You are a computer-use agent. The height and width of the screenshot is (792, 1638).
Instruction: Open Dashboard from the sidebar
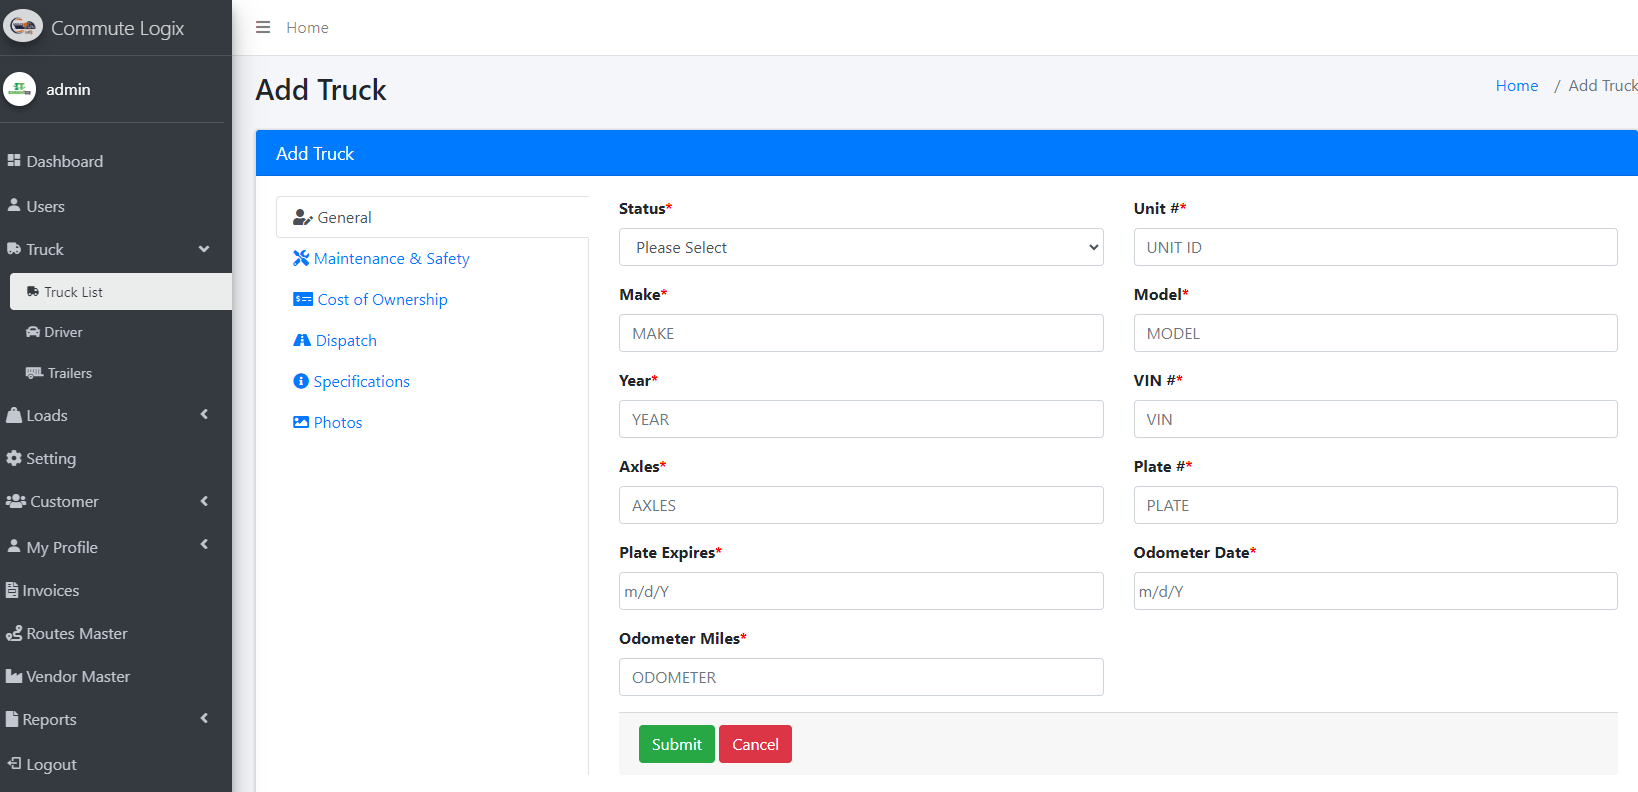pos(64,161)
